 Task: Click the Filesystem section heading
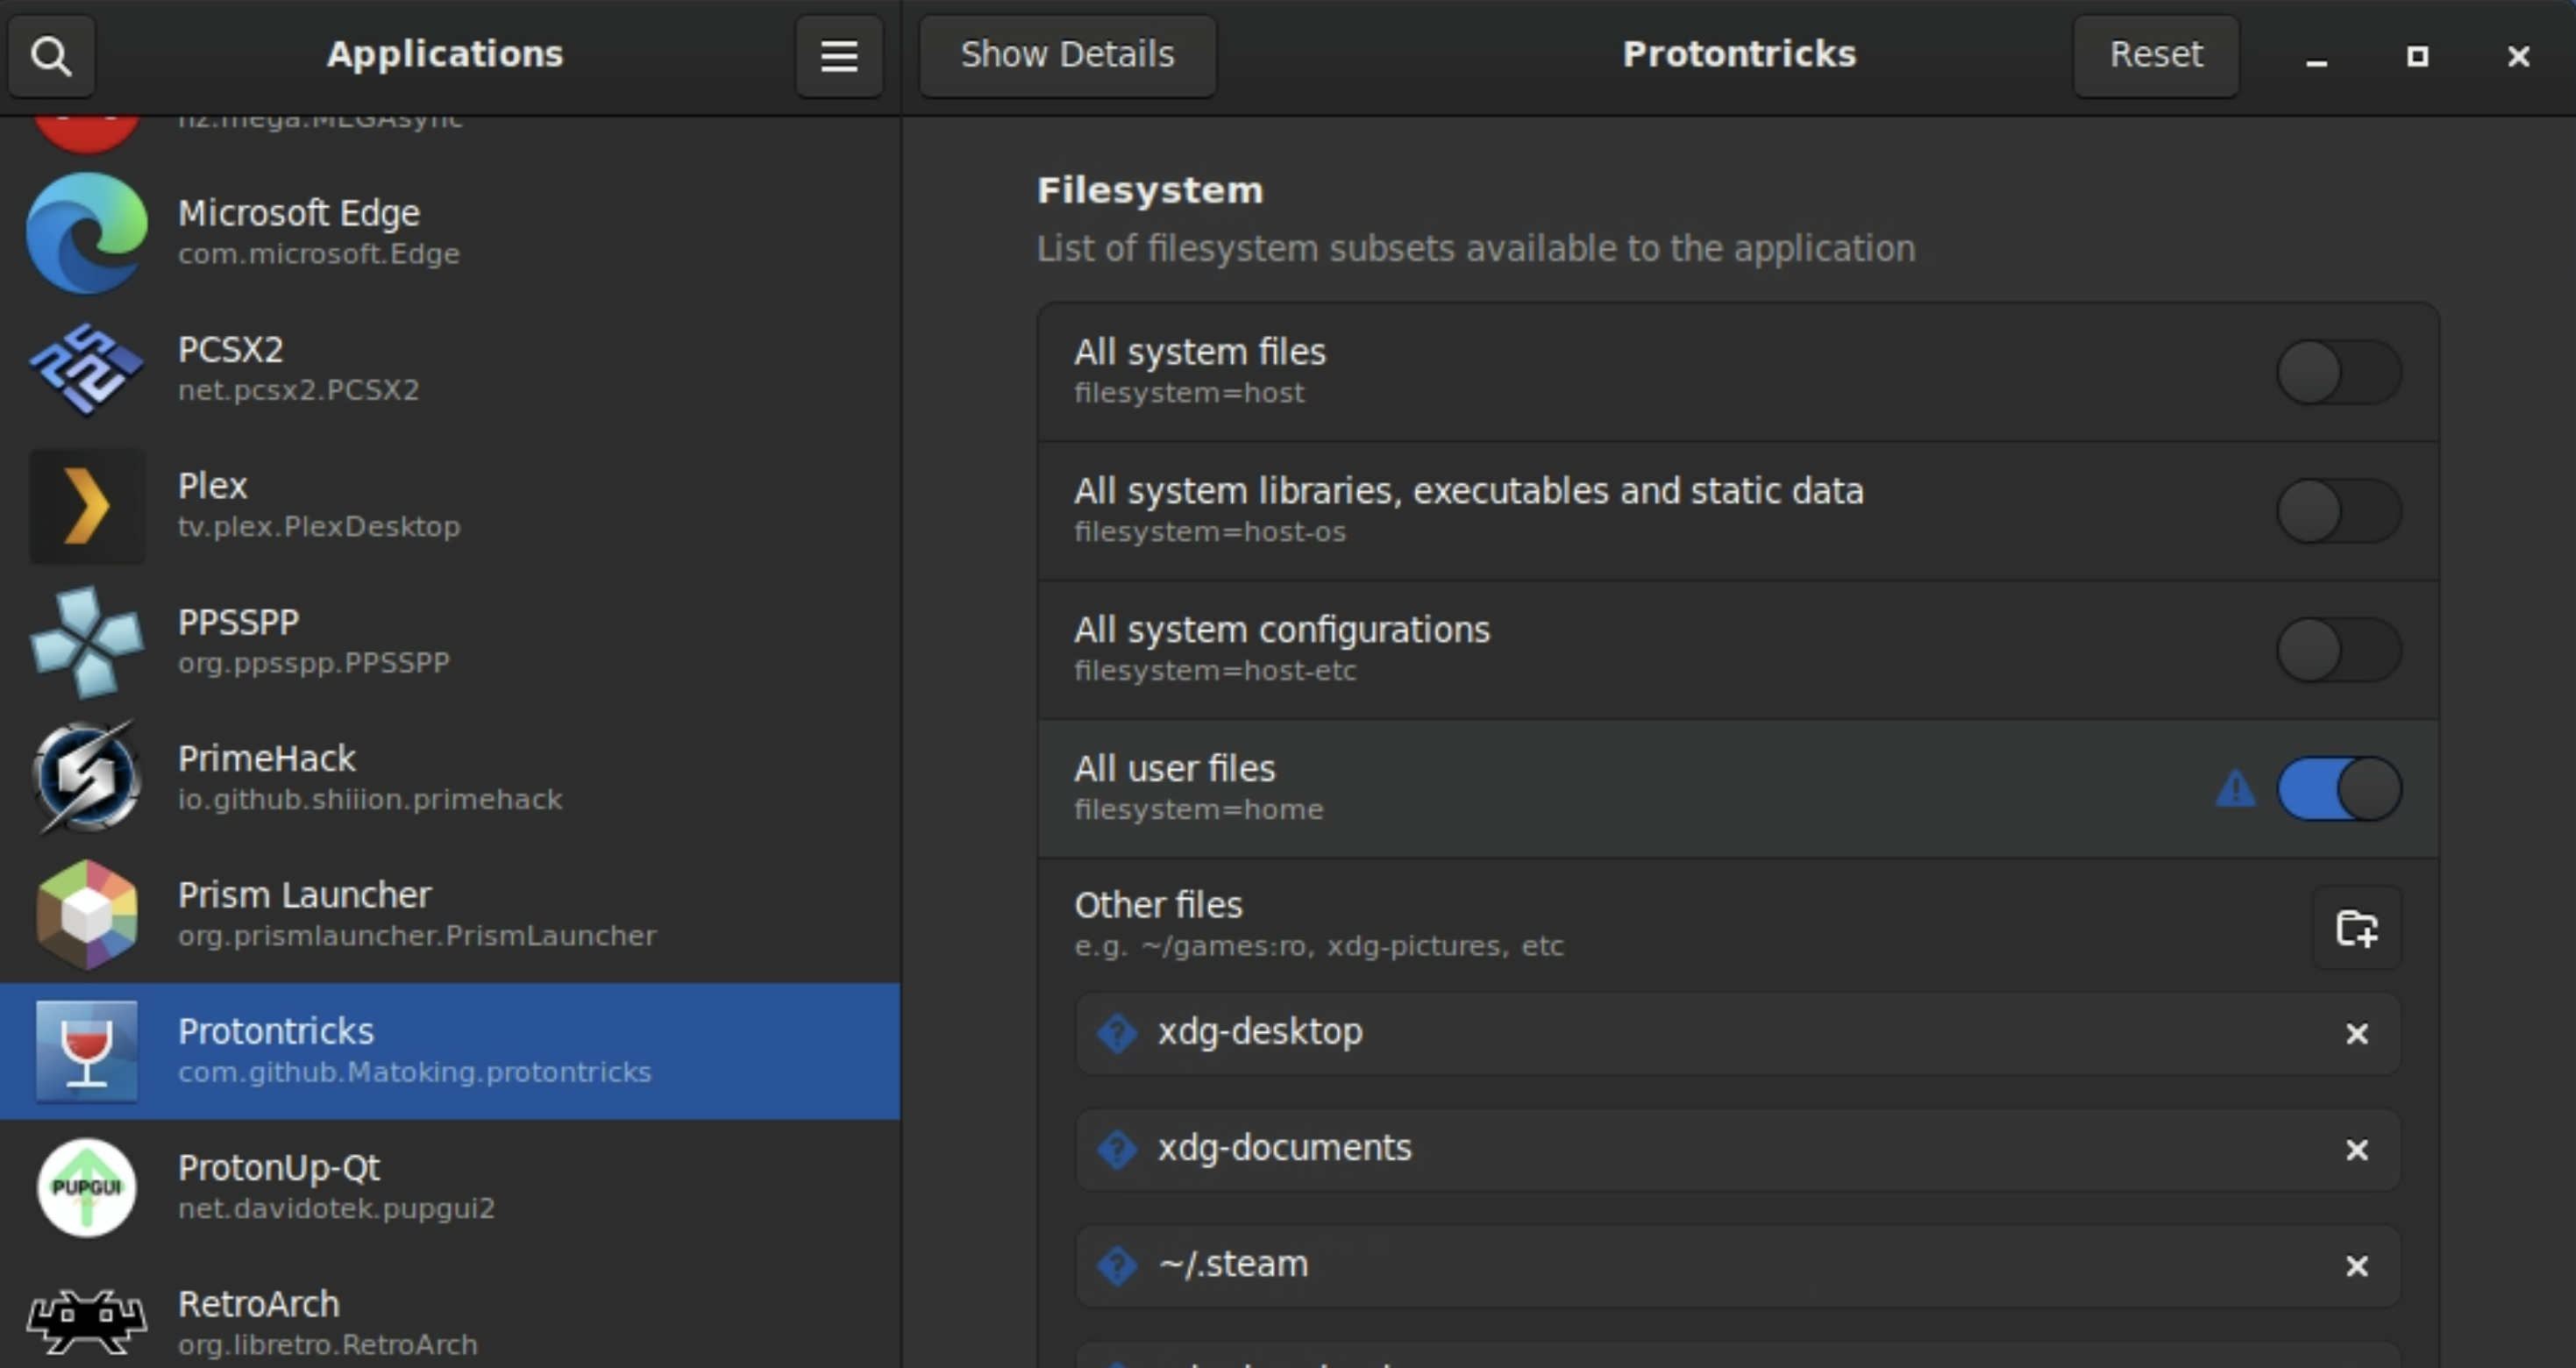click(x=1150, y=190)
